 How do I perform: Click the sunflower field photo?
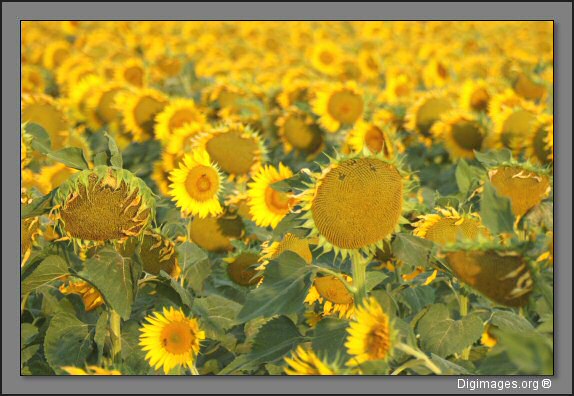click(x=287, y=198)
